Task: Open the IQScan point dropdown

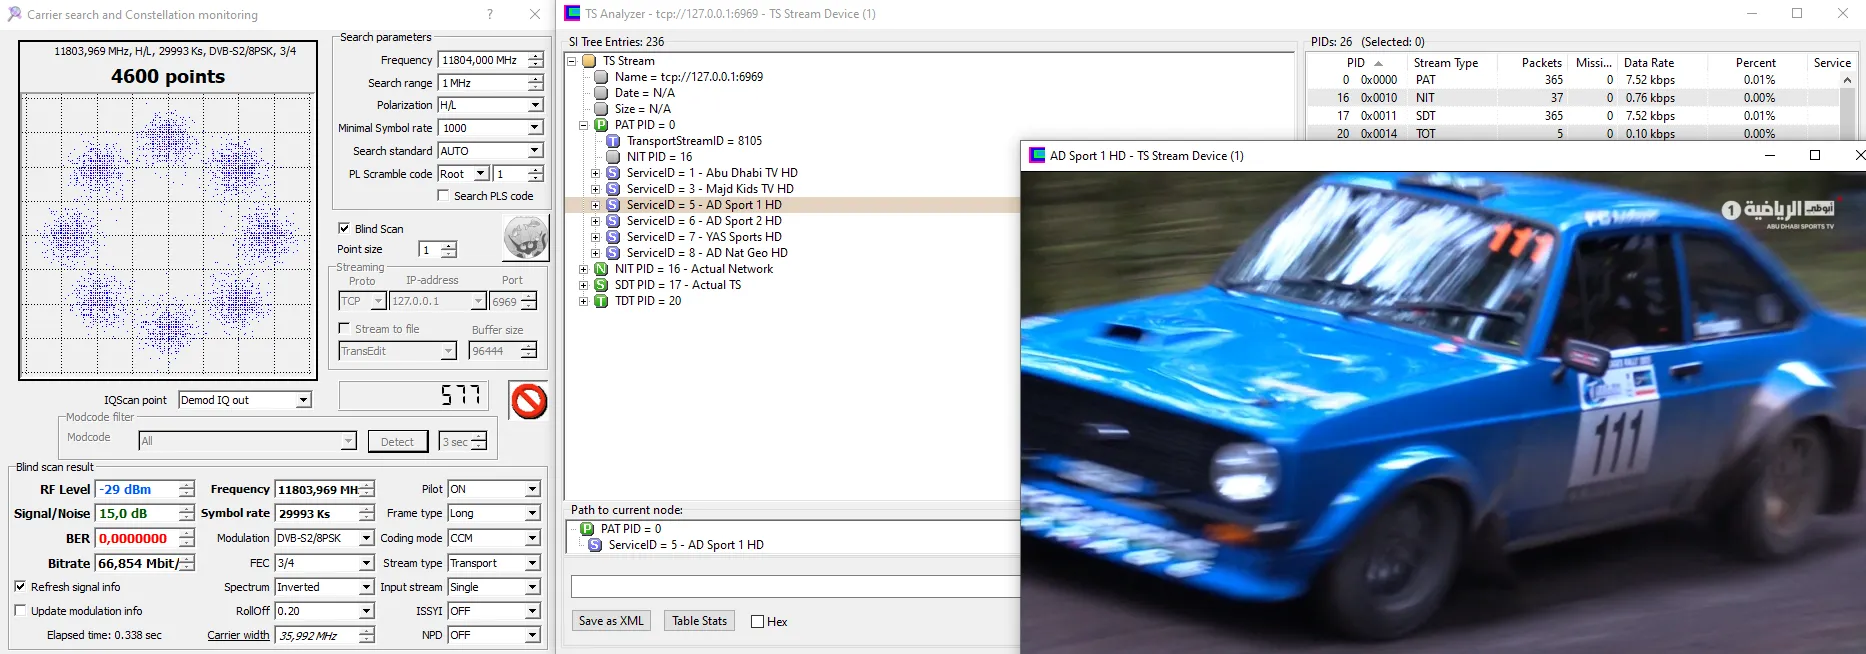Action: [303, 400]
